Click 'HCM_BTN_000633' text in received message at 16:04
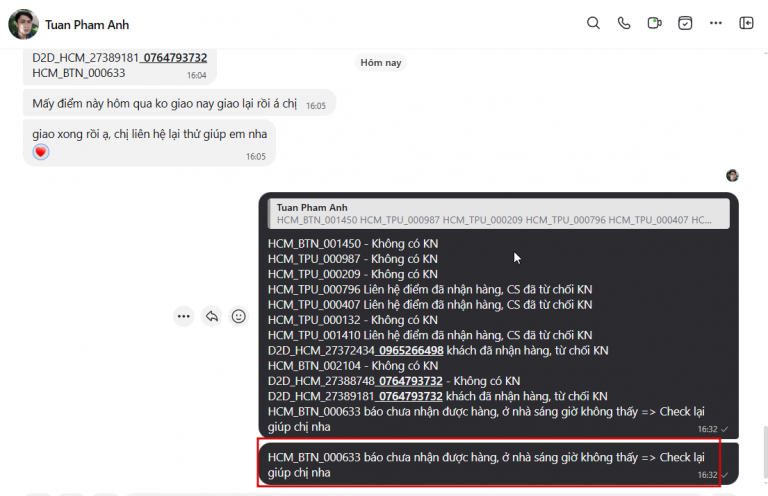Image resolution: width=768 pixels, height=496 pixels. tap(78, 73)
